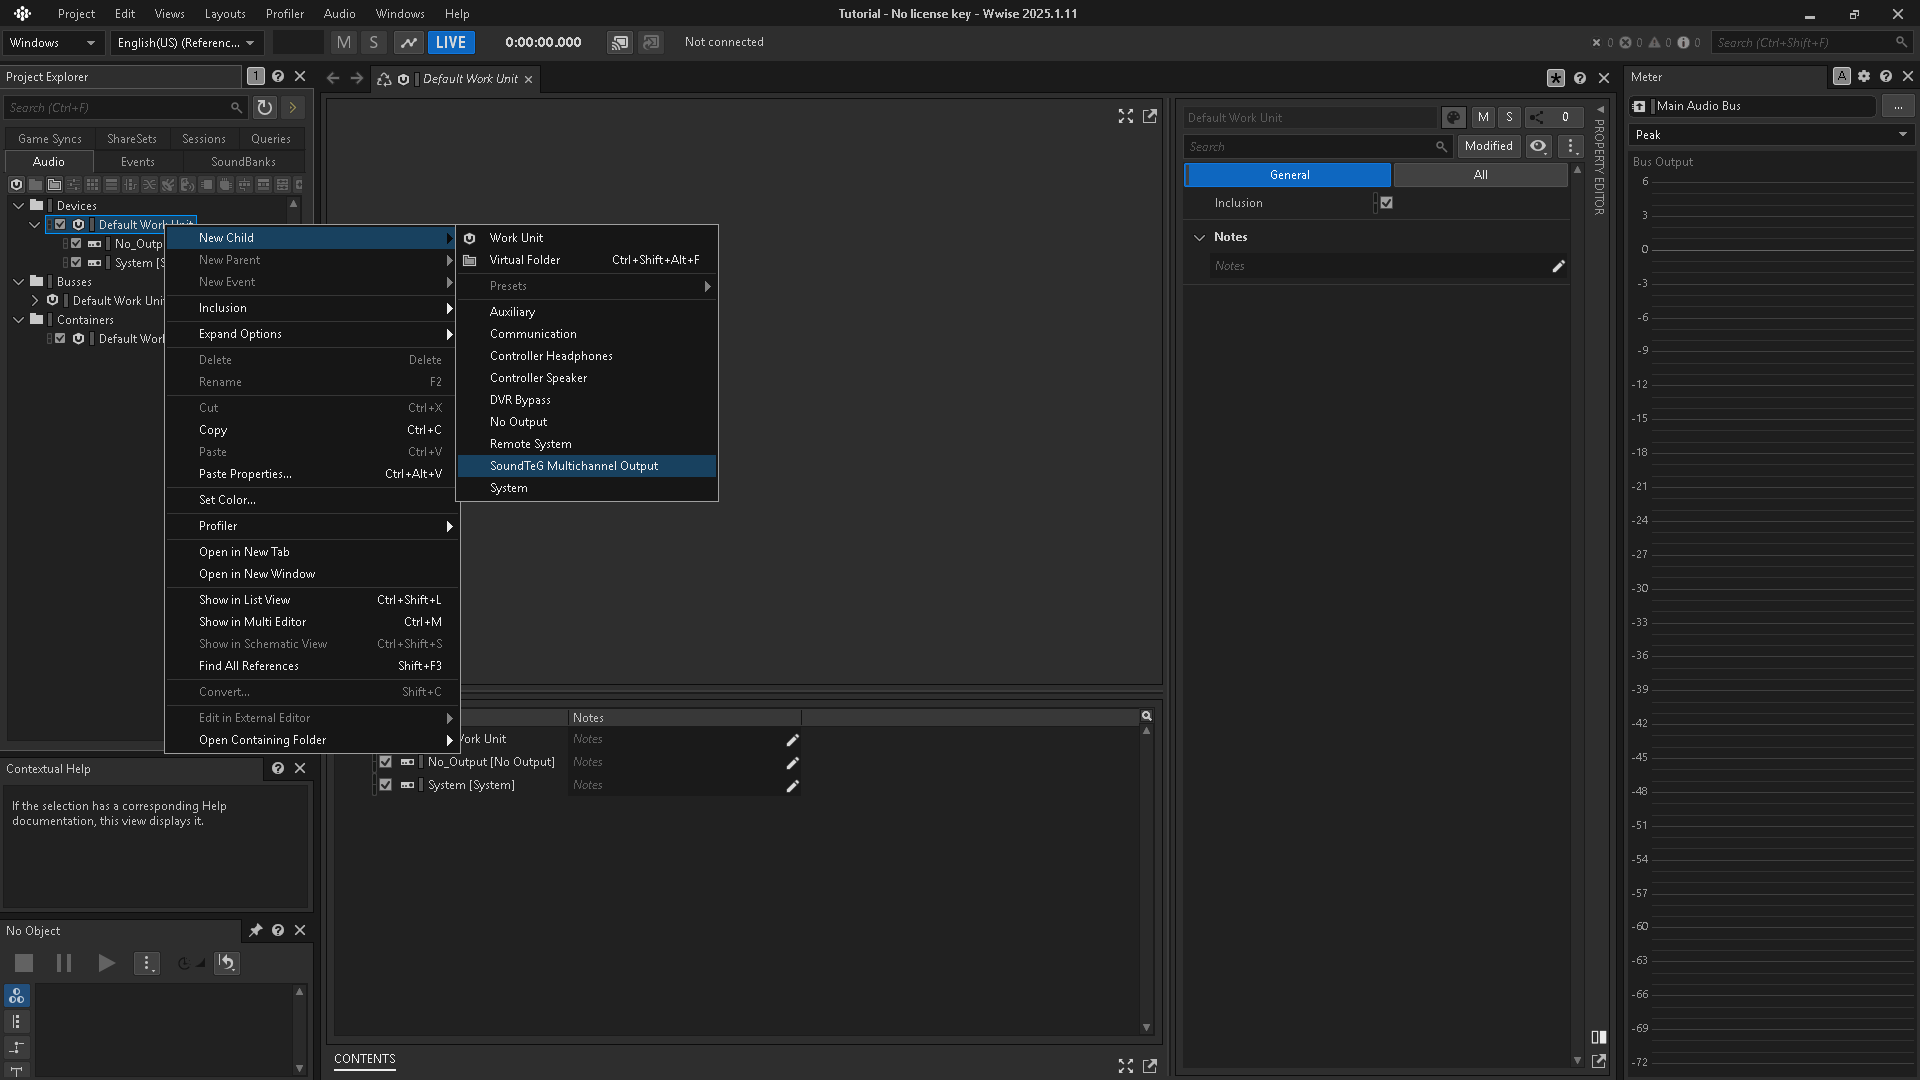Open top editor pane in new window

point(1150,116)
